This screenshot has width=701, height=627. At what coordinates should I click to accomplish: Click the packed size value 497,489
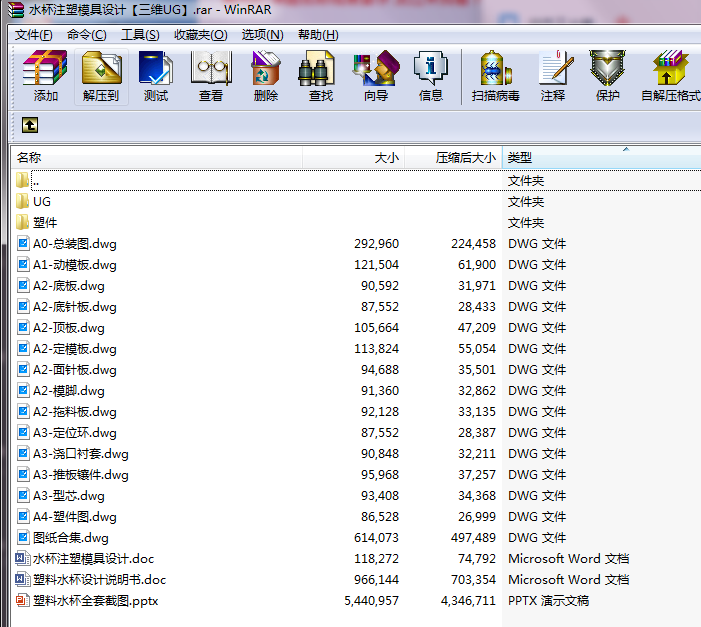pyautogui.click(x=473, y=538)
